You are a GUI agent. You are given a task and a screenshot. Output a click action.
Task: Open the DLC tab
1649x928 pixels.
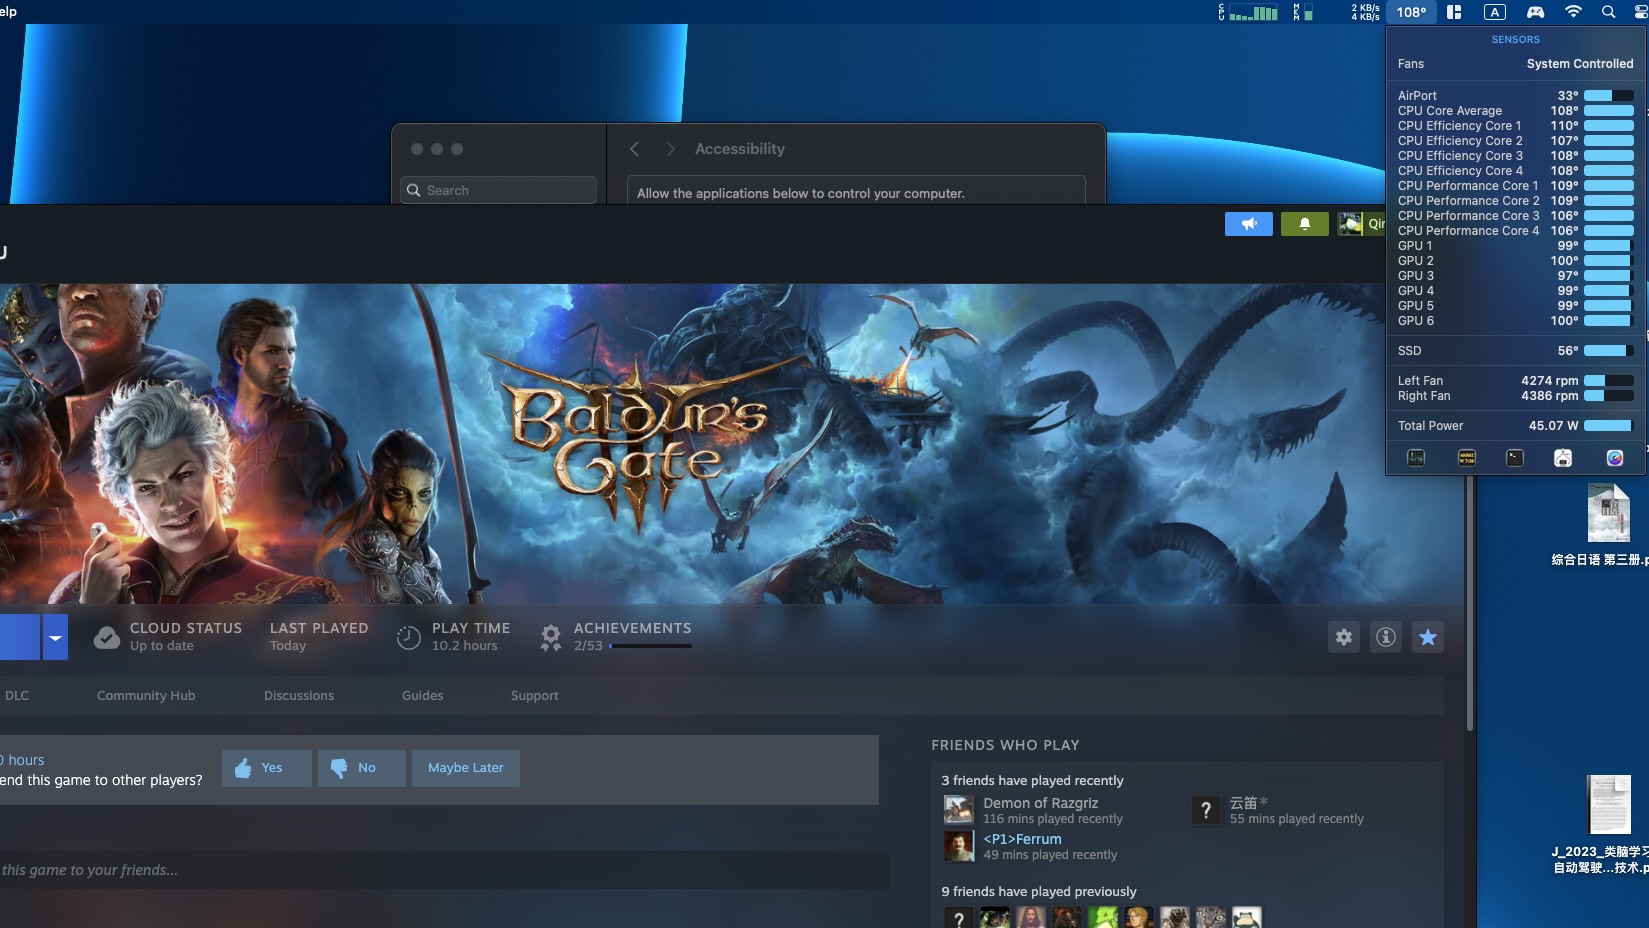coord(17,695)
